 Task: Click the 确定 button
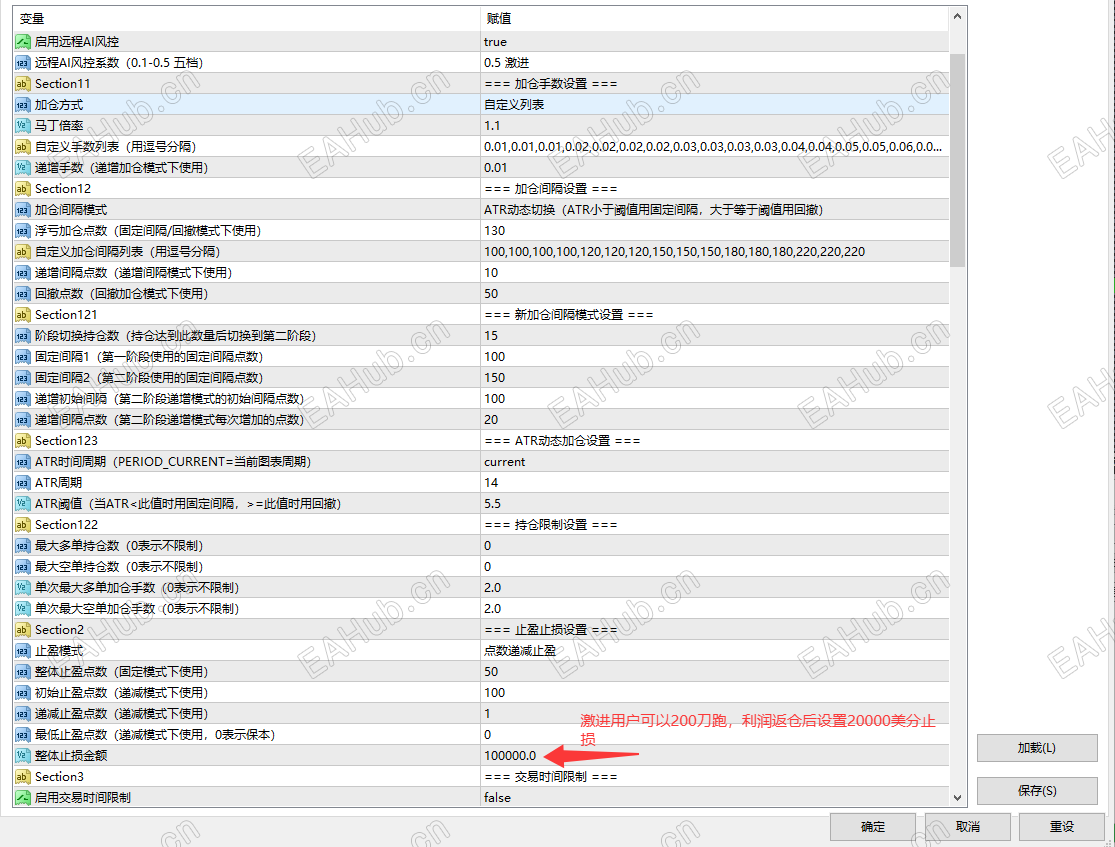[873, 826]
